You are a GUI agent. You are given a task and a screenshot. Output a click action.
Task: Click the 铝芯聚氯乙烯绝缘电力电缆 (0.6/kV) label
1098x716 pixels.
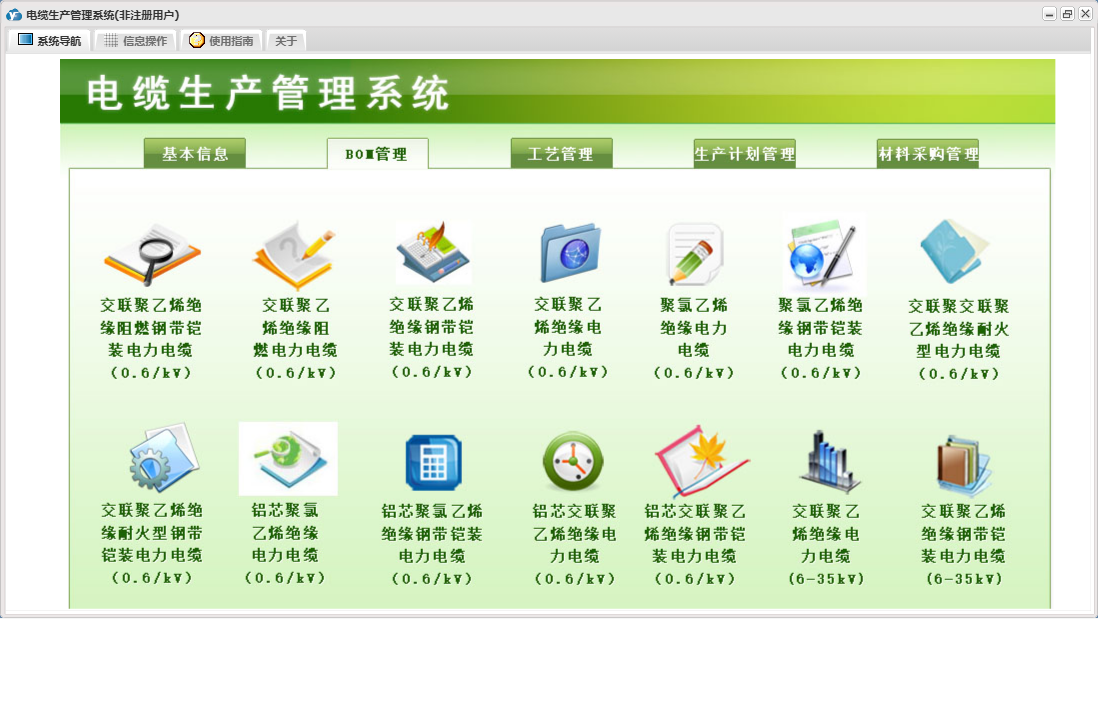tap(285, 544)
